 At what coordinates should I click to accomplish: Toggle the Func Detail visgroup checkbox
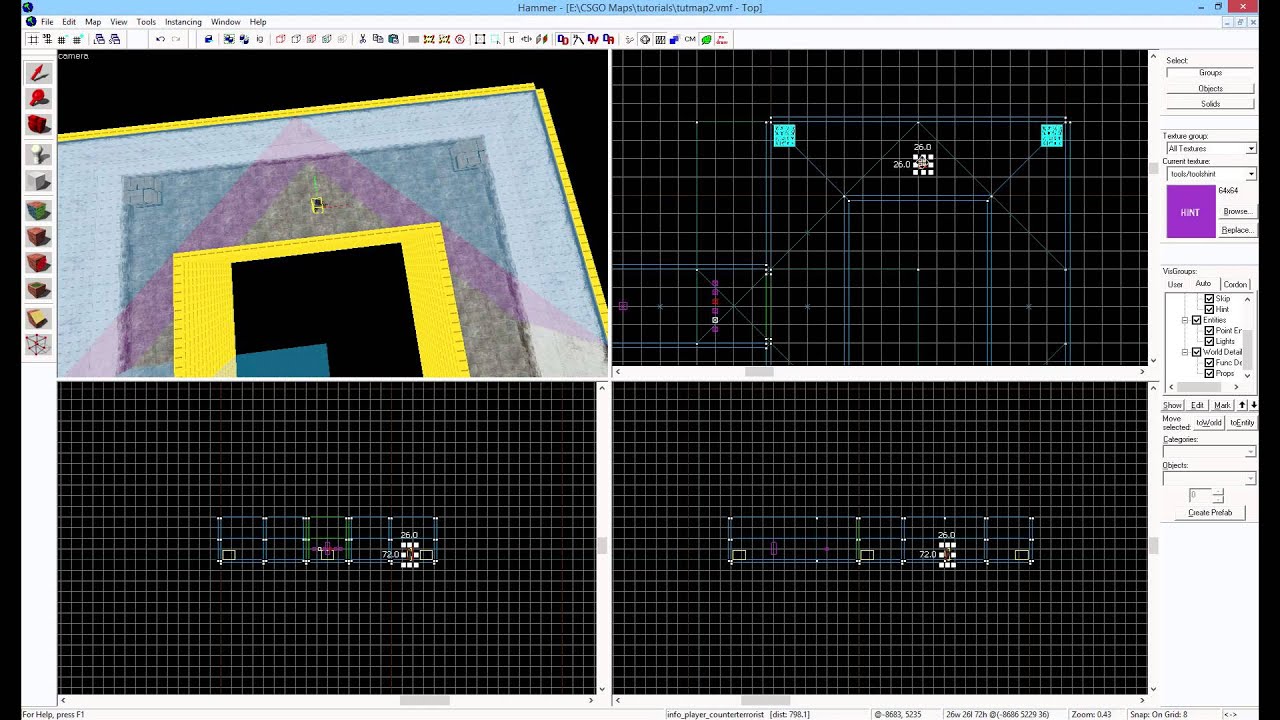tap(1209, 362)
